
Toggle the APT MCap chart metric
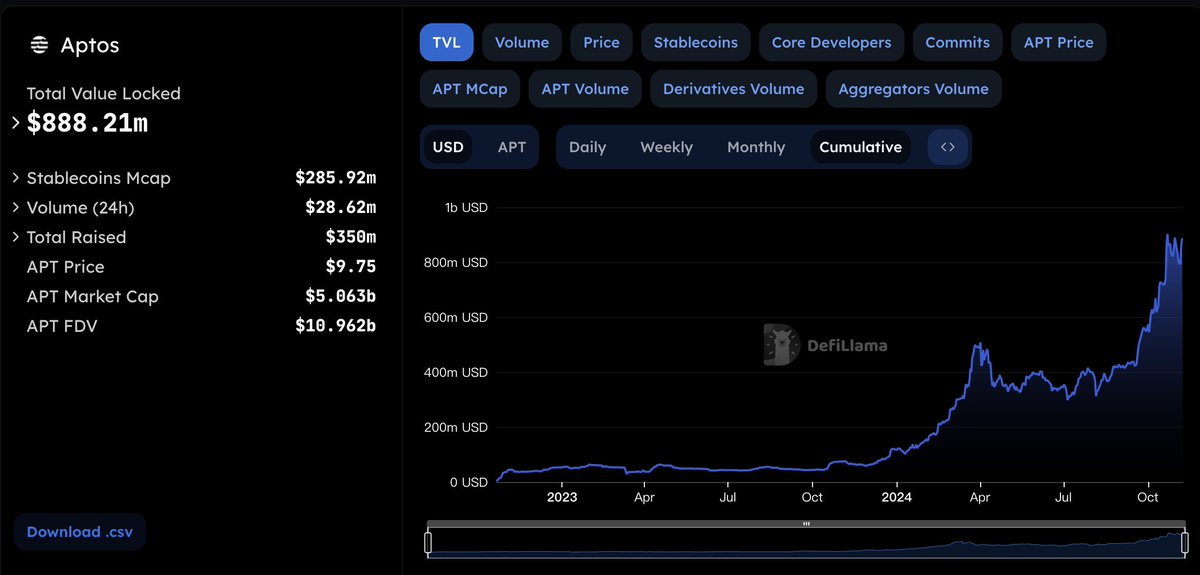tap(470, 89)
